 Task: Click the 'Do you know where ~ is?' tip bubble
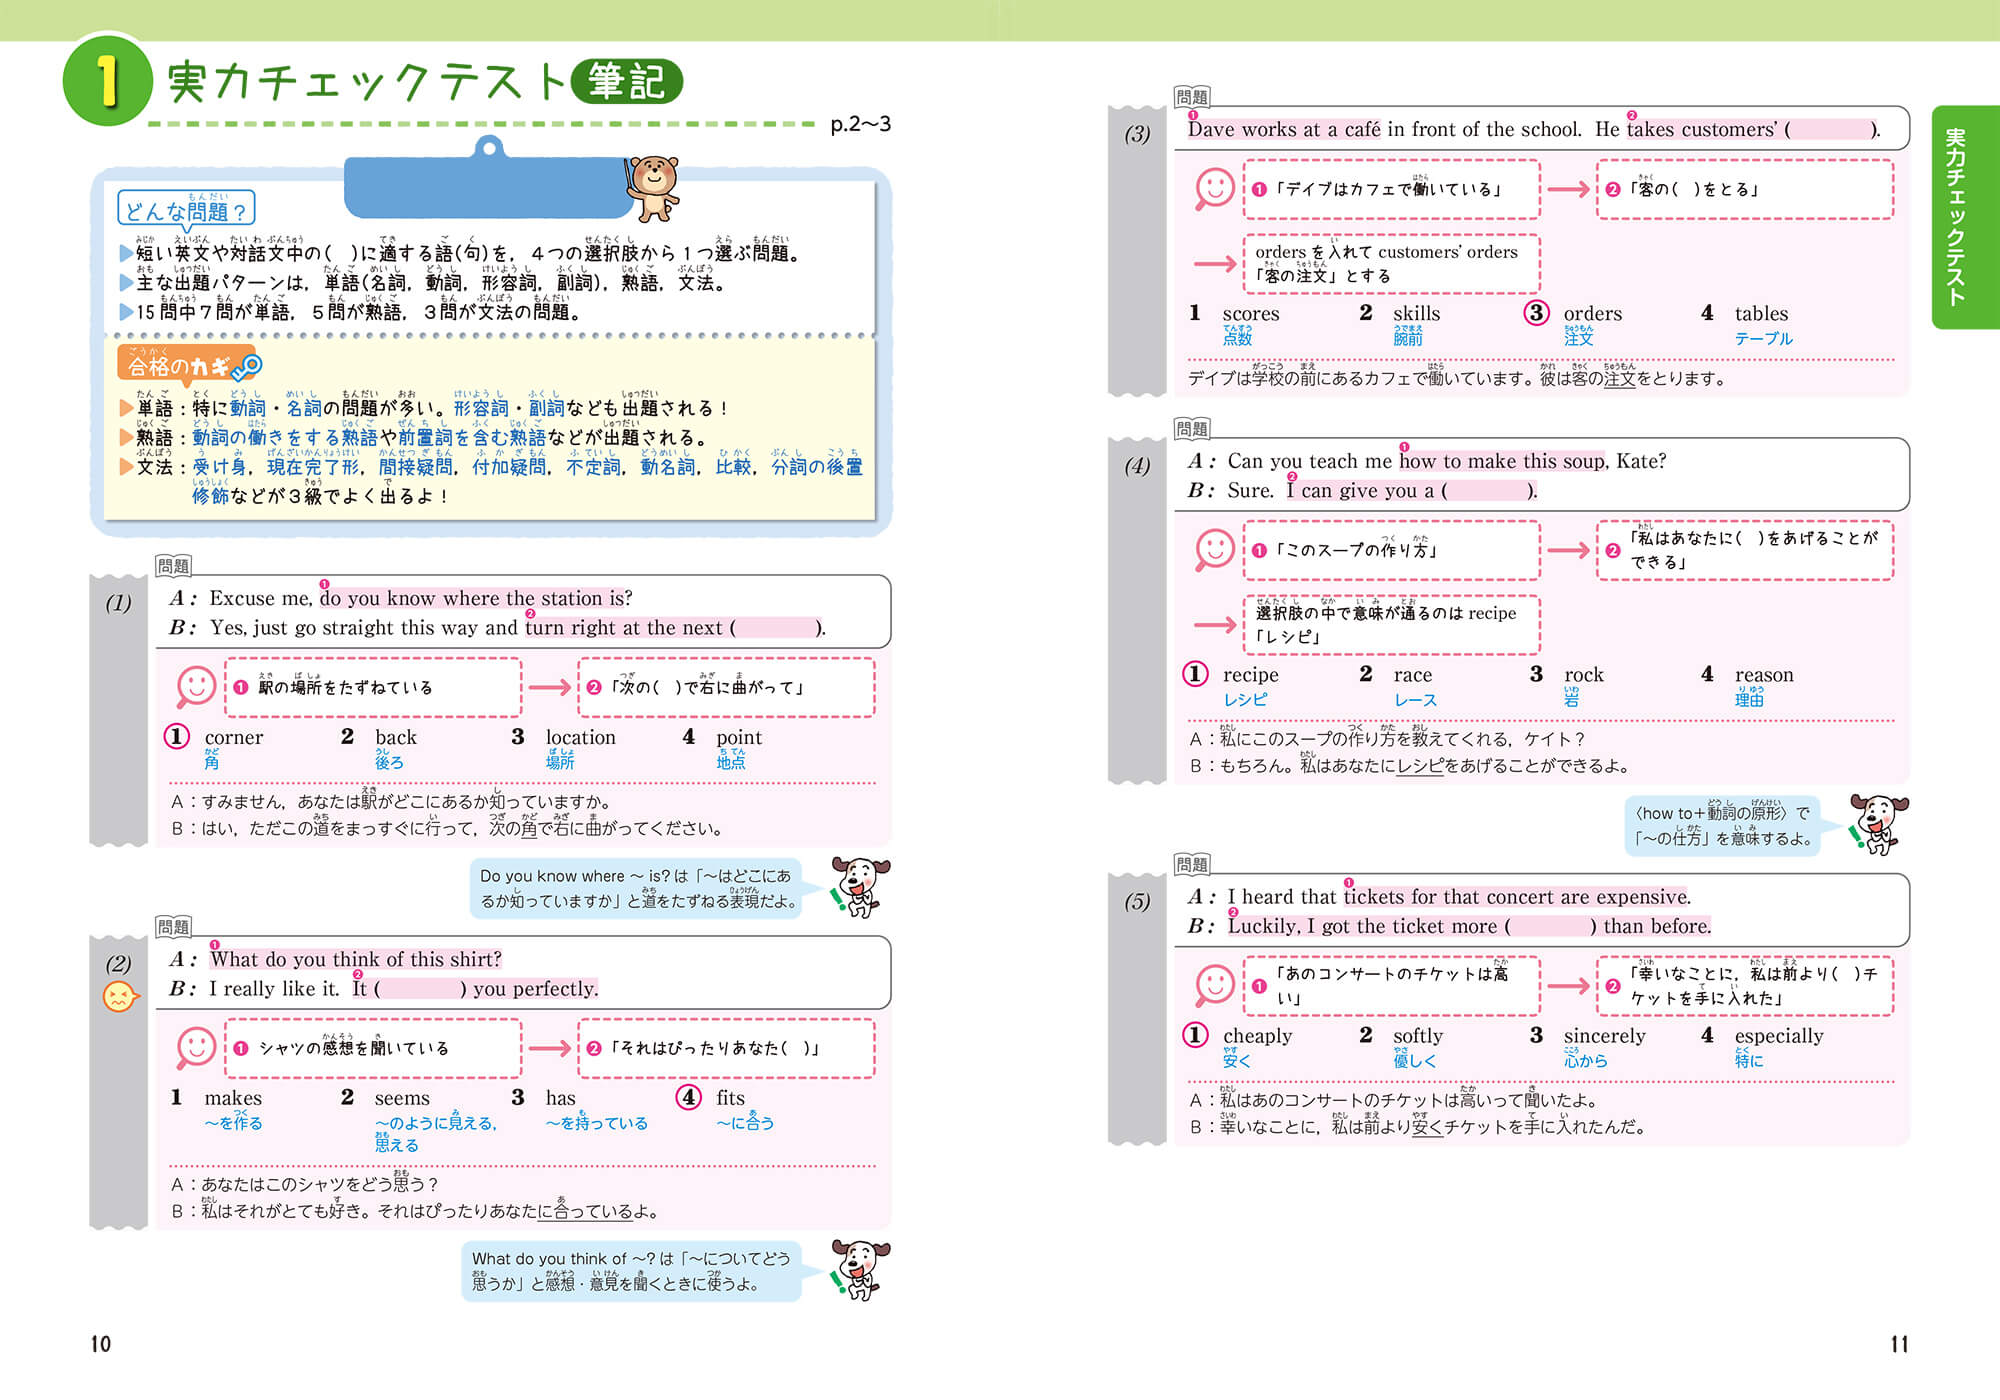point(636,888)
